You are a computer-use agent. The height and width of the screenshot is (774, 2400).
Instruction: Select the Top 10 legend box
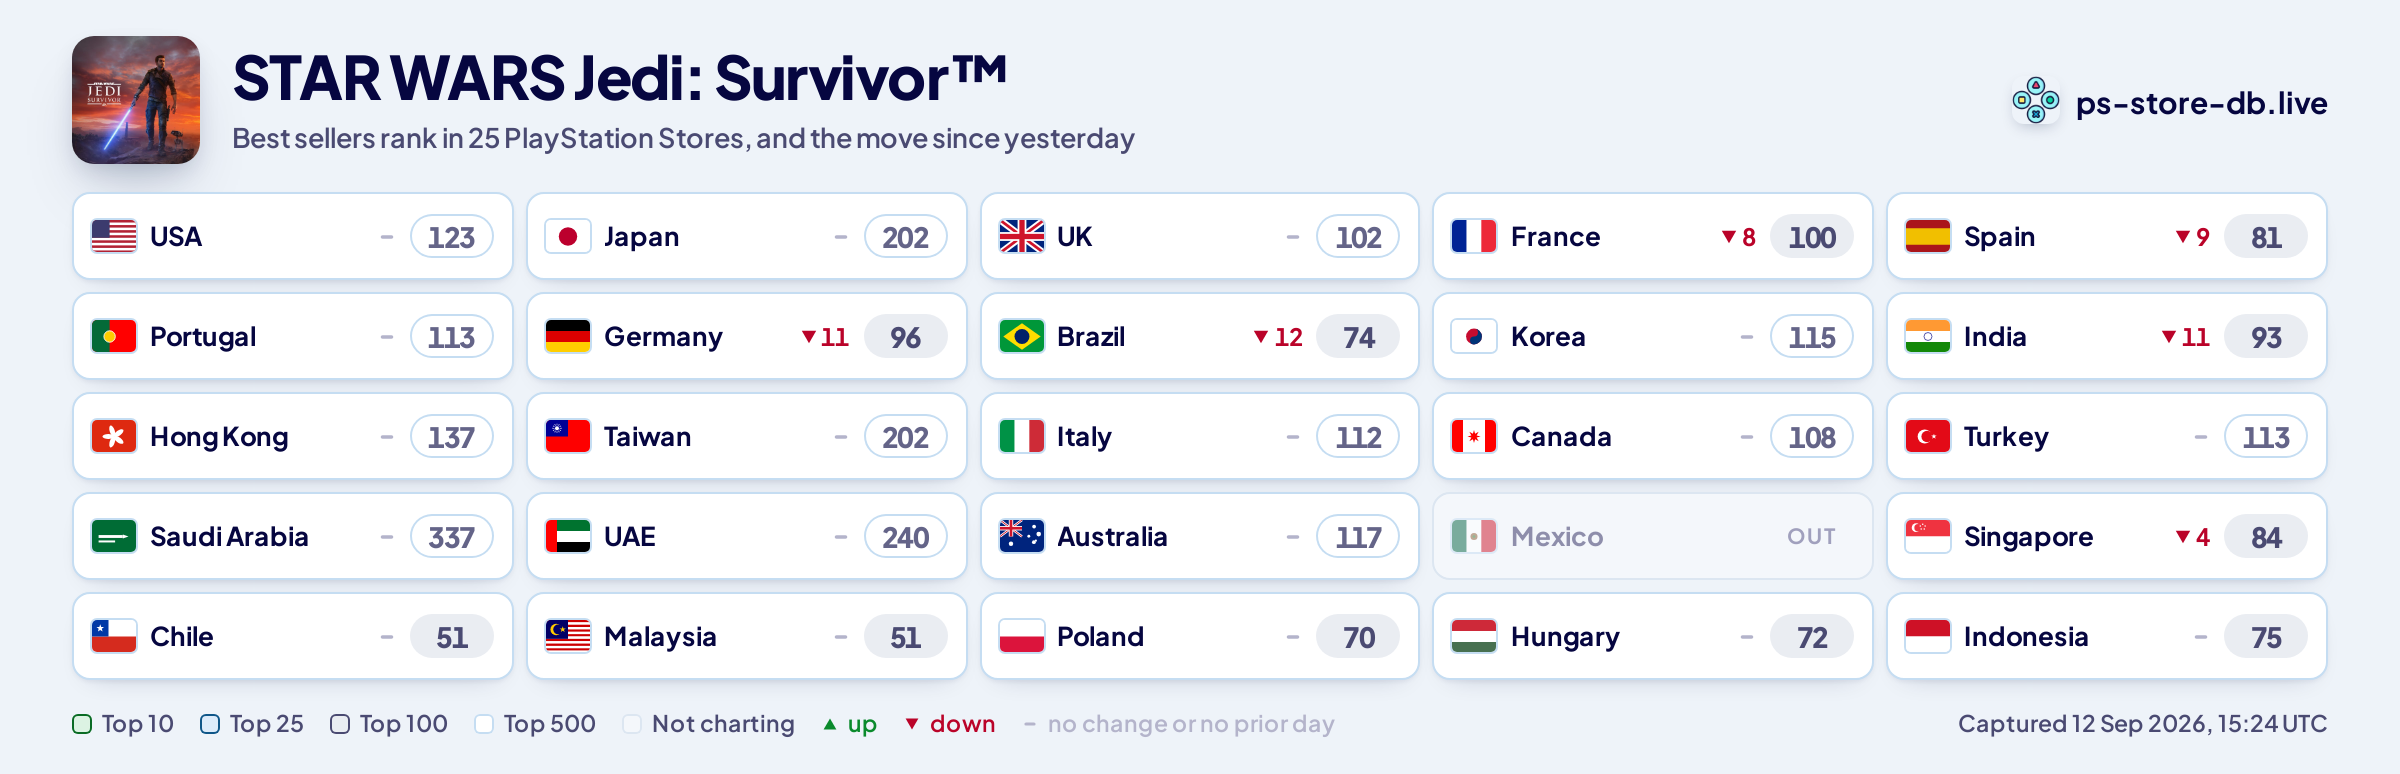(82, 724)
